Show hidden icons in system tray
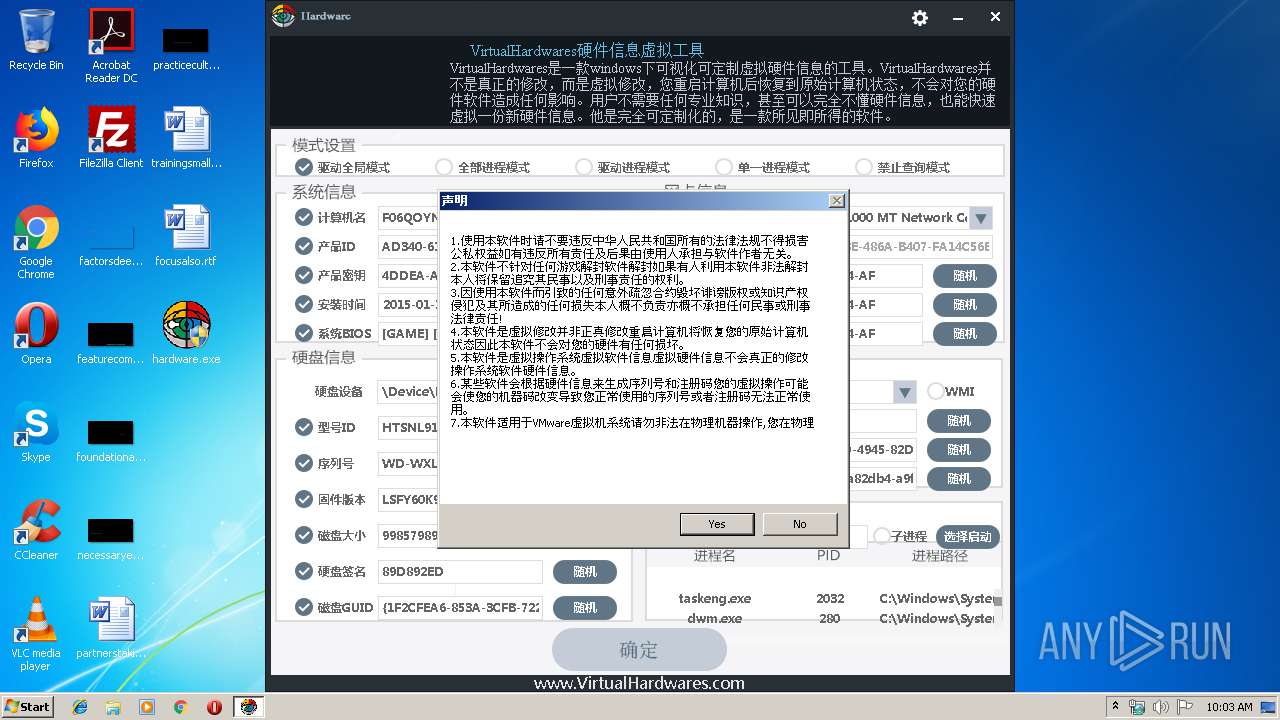Viewport: 1280px width, 720px height. 1115,707
